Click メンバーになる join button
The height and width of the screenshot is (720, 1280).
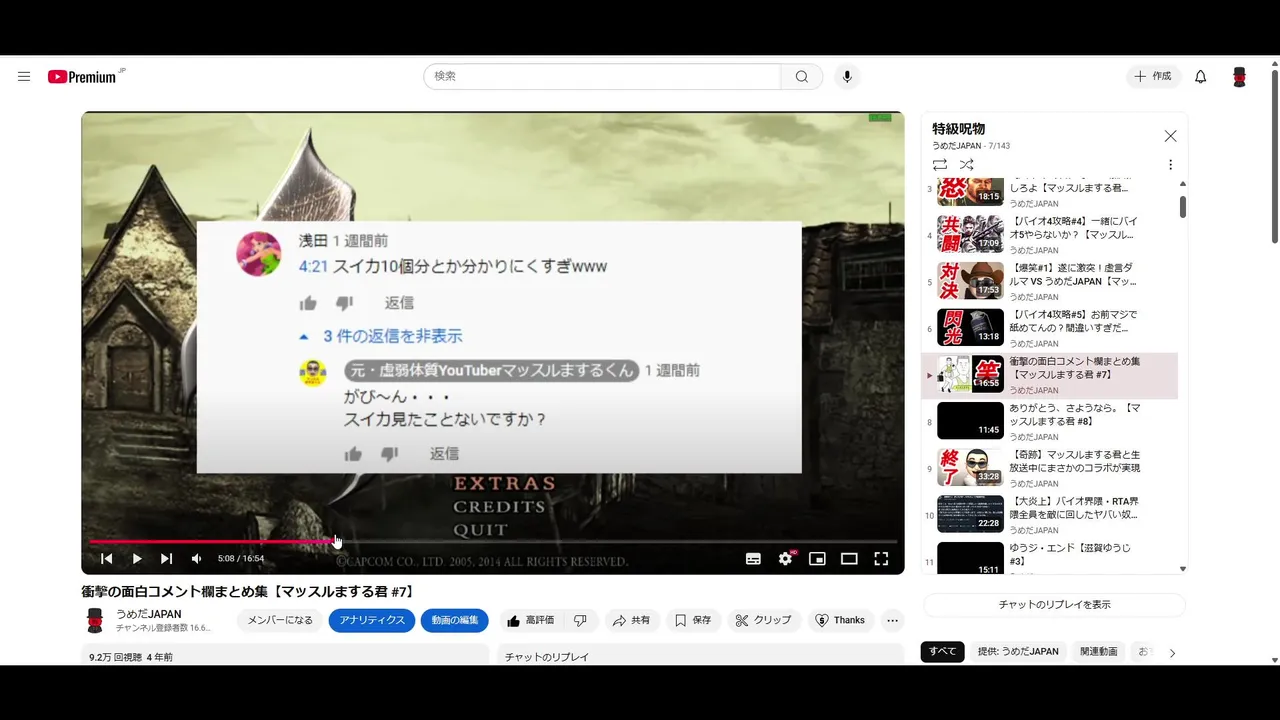(280, 620)
